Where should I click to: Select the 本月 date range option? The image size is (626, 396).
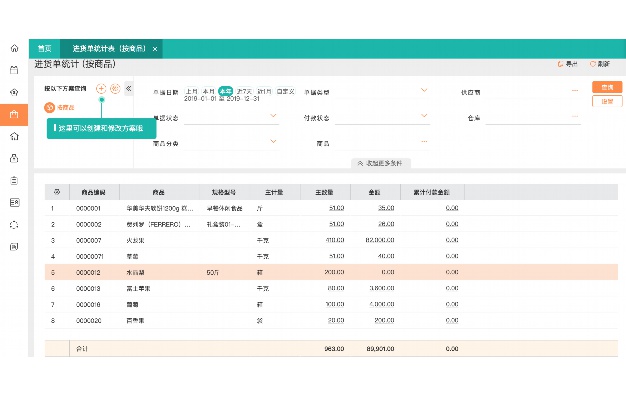click(x=208, y=91)
